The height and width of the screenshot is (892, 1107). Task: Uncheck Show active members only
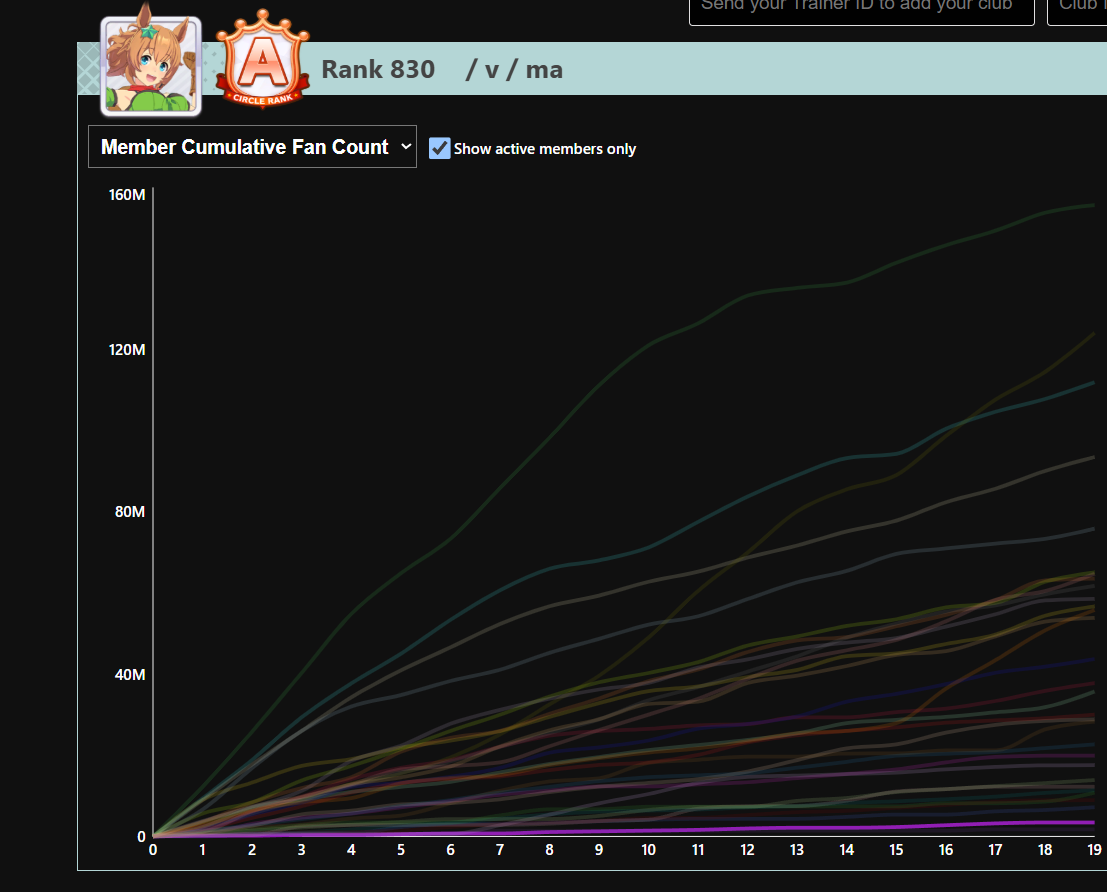click(x=439, y=148)
